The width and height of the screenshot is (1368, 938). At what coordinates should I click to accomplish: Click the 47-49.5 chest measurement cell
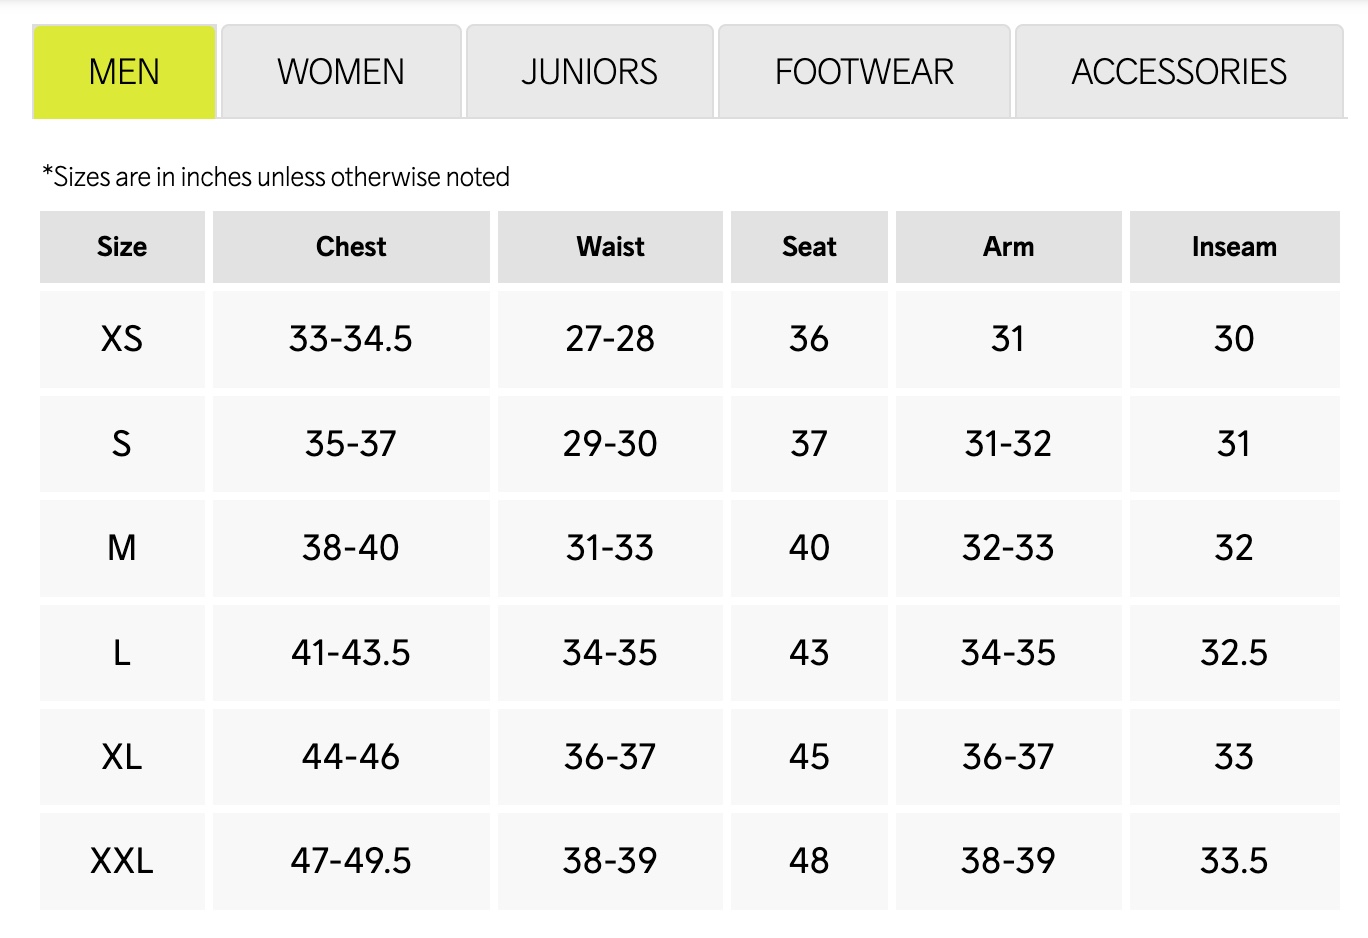tap(351, 861)
